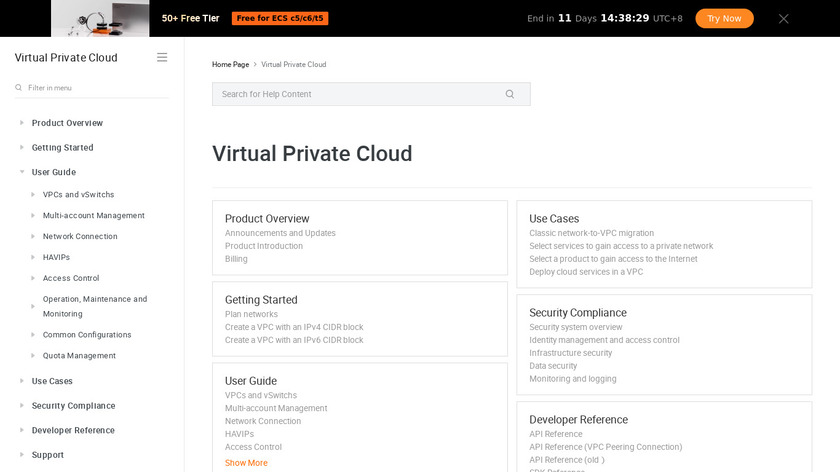Open Developer Reference sidebar item
Image resolution: width=840 pixels, height=472 pixels.
click(x=73, y=431)
